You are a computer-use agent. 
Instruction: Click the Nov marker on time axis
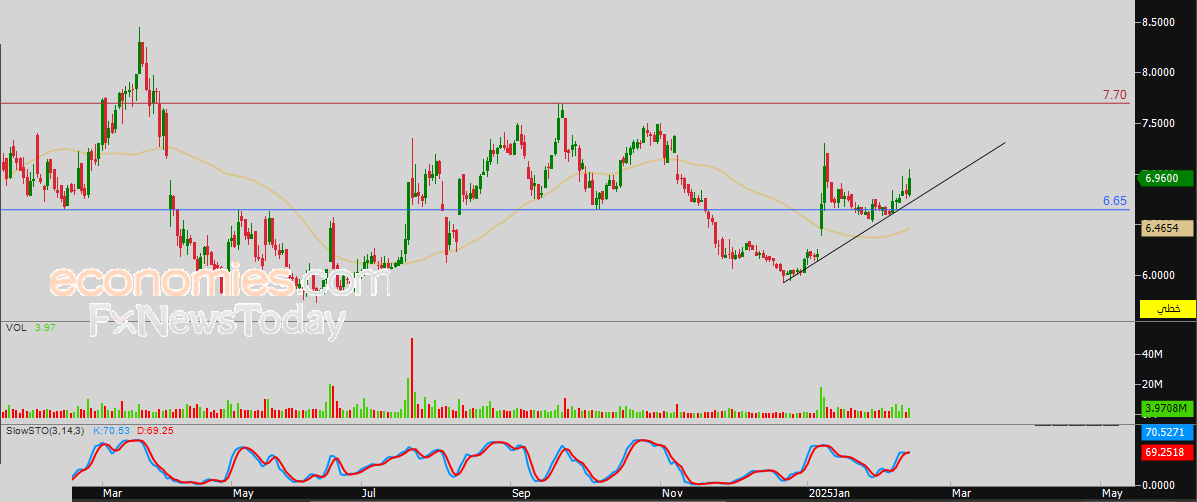pos(671,493)
